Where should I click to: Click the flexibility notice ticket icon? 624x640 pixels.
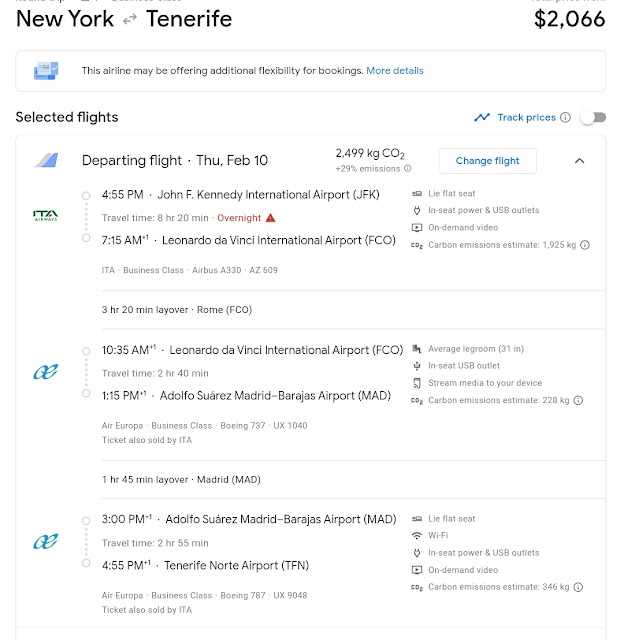pyautogui.click(x=46, y=71)
